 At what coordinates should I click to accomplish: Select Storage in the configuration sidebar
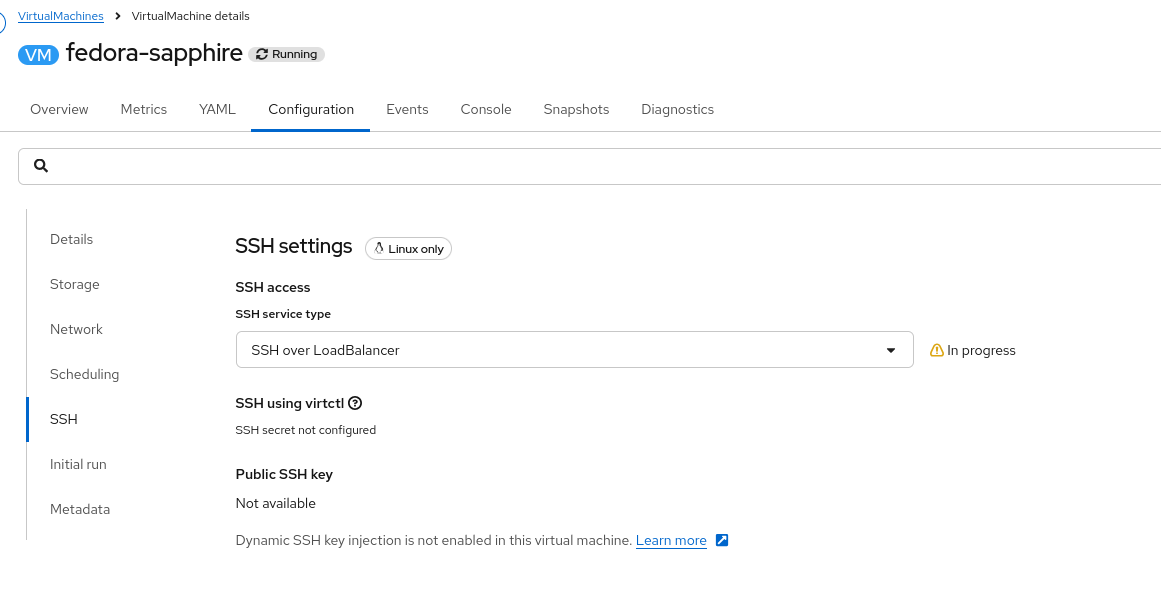tap(75, 284)
